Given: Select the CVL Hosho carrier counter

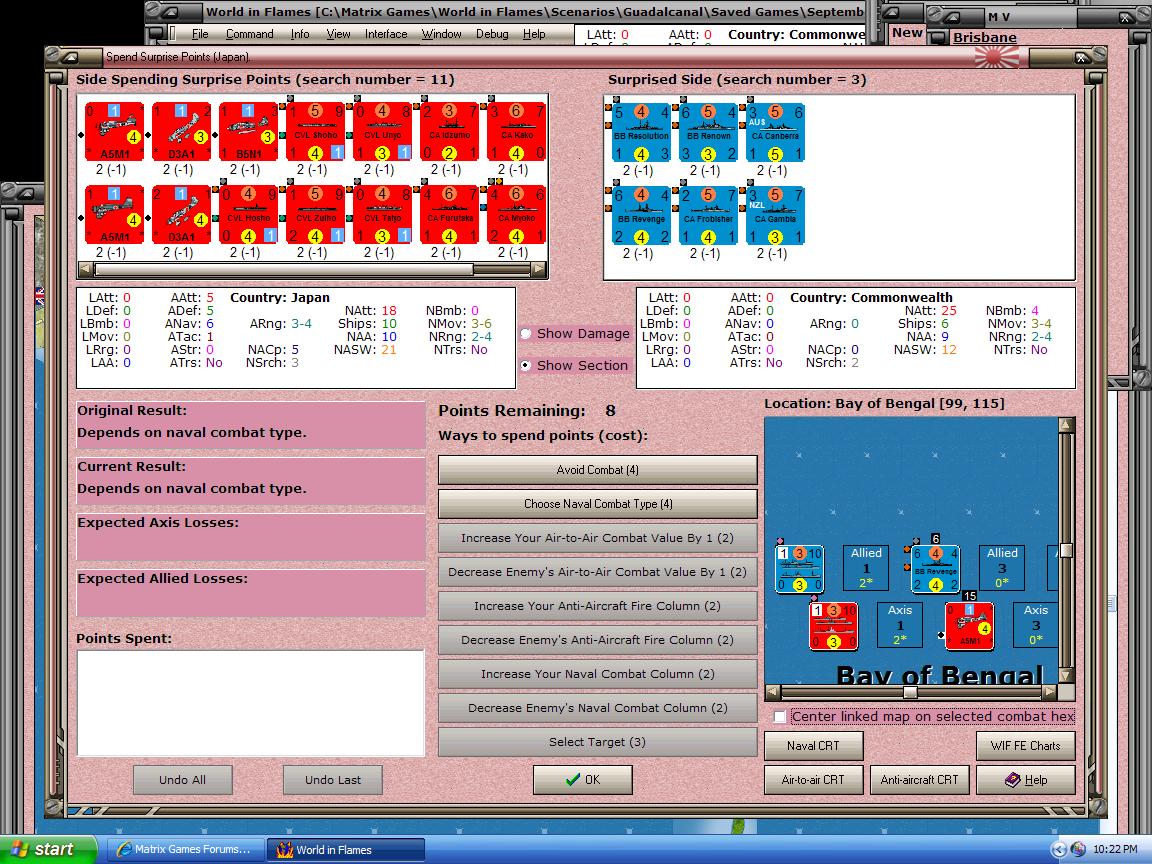Looking at the screenshot, I should [248, 215].
